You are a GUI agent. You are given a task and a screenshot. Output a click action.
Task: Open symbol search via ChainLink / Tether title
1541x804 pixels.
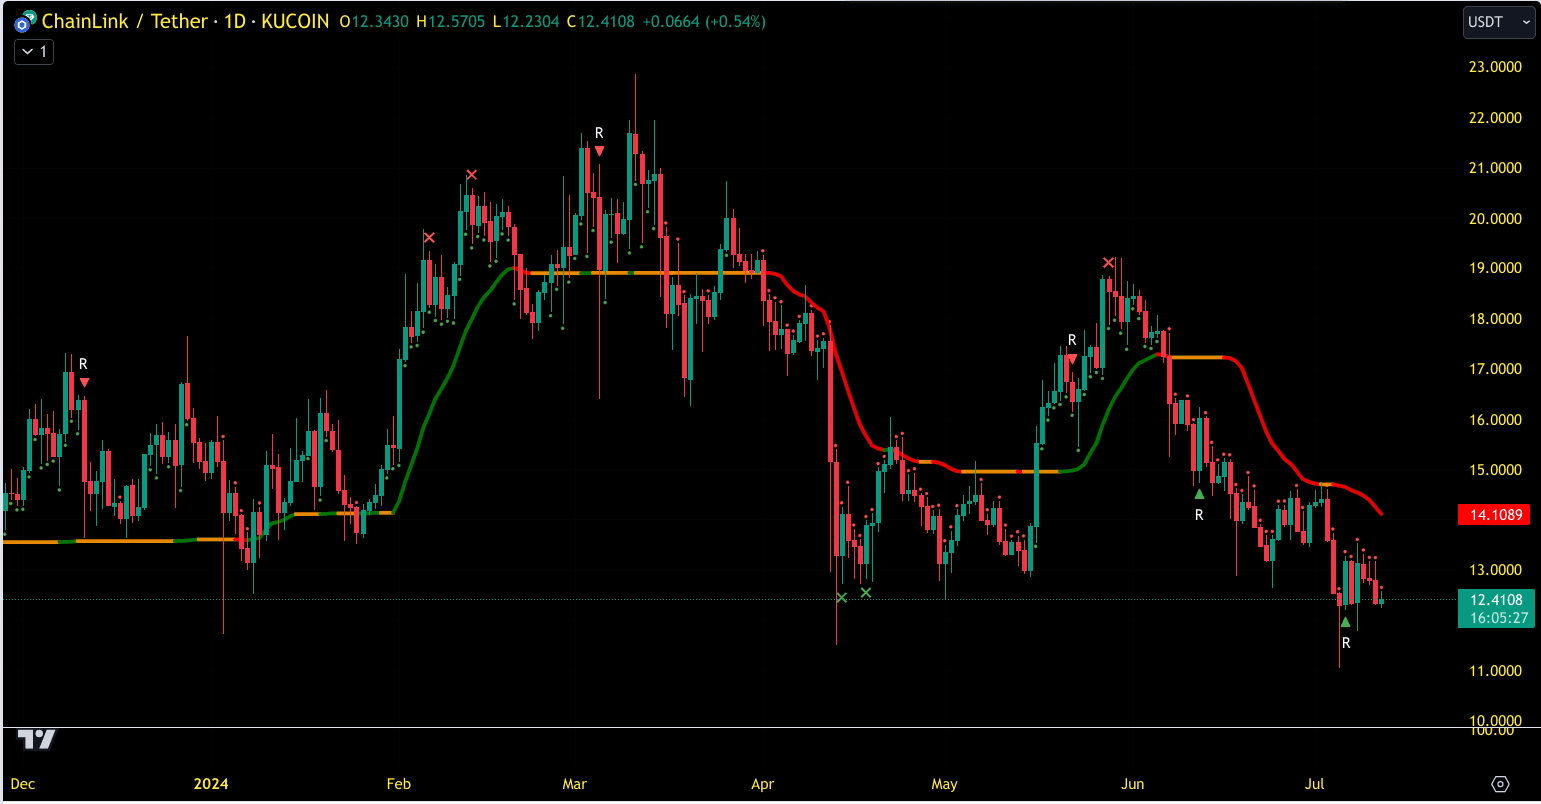[x=125, y=21]
